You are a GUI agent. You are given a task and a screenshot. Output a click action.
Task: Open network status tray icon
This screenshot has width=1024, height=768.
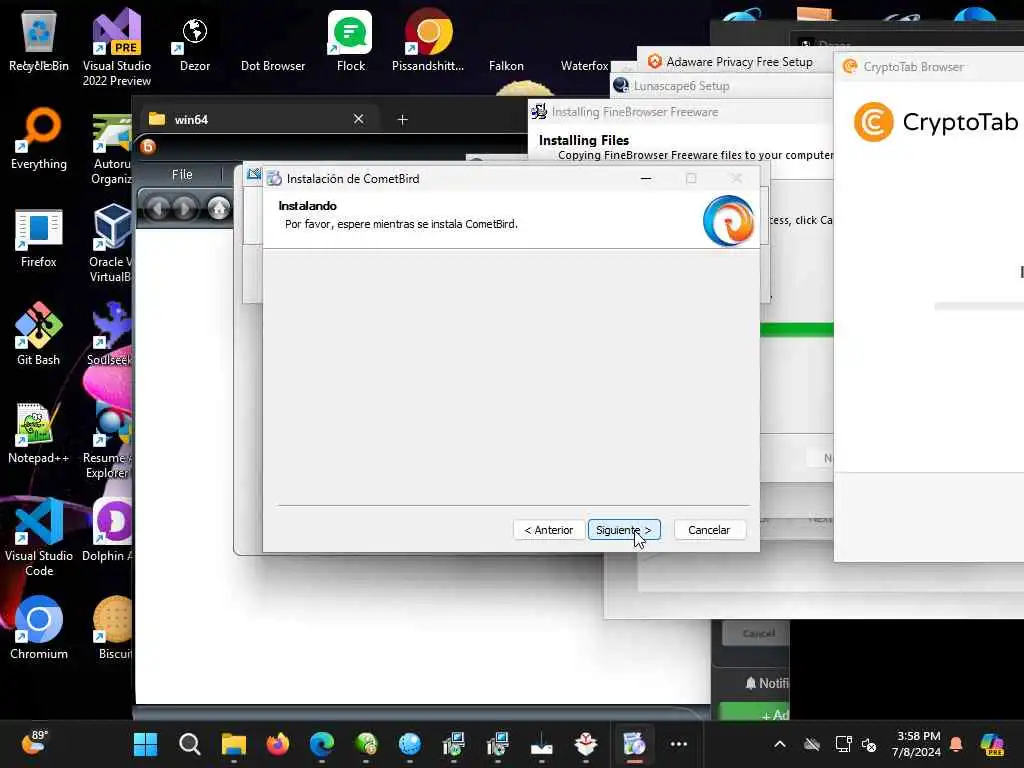tap(843, 744)
